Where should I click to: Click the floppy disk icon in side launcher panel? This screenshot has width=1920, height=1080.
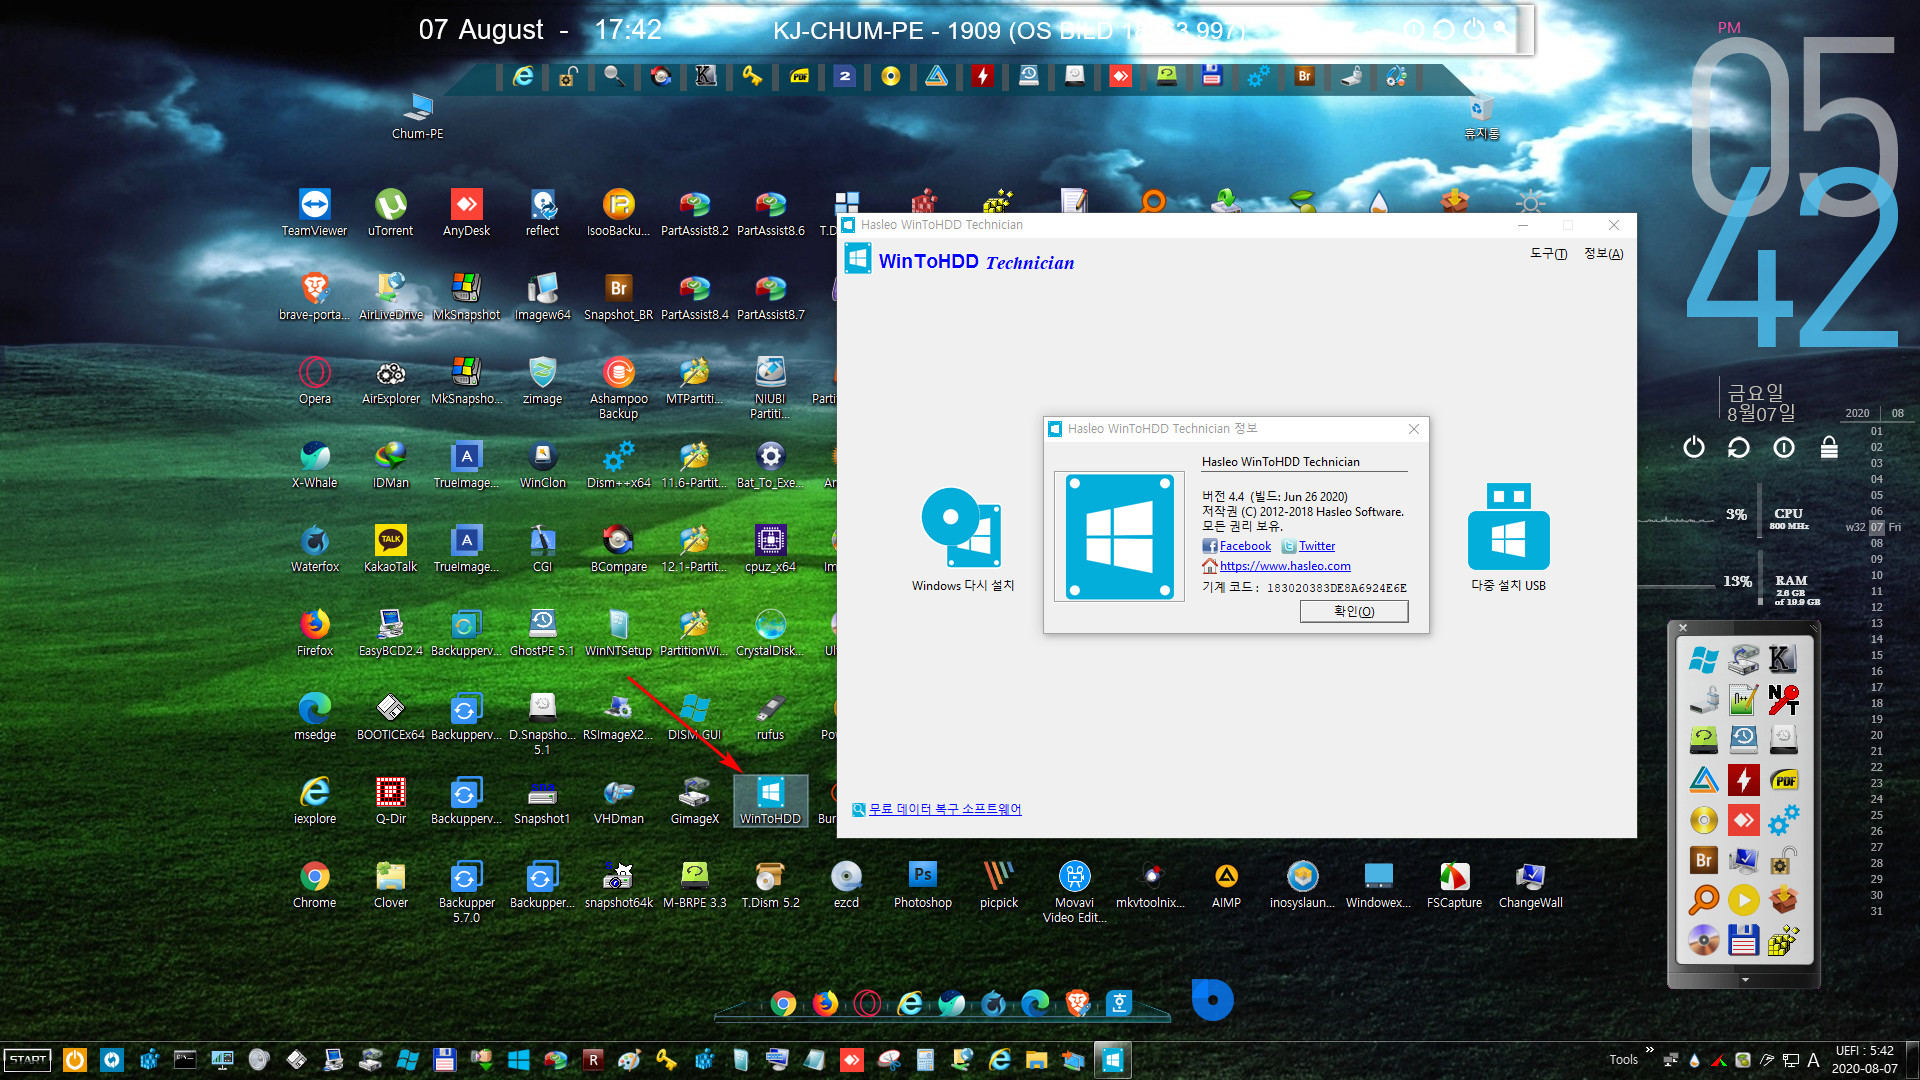[1744, 941]
